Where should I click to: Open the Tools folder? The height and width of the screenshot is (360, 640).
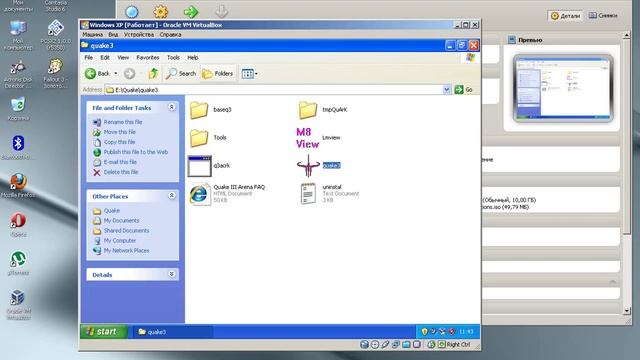[199, 138]
